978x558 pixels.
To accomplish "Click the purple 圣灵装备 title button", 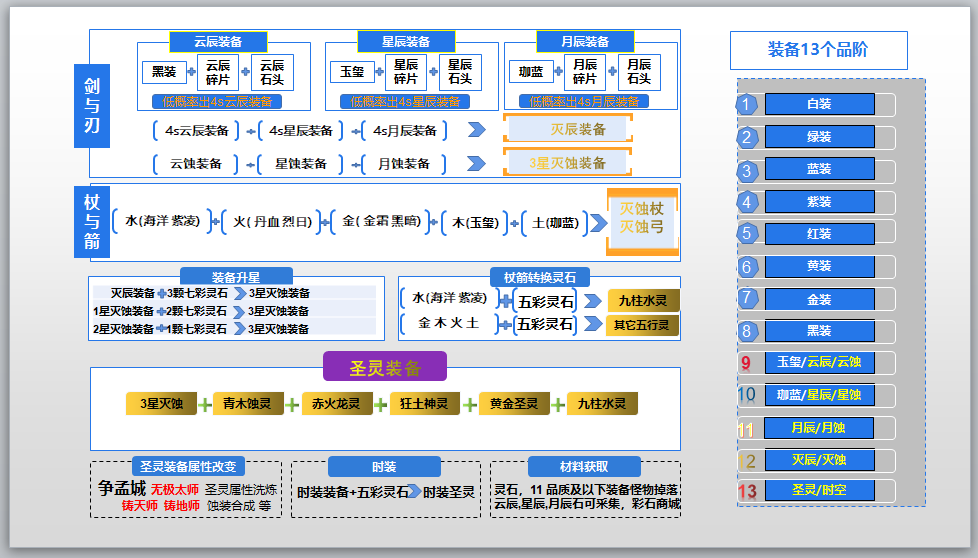I will [385, 367].
